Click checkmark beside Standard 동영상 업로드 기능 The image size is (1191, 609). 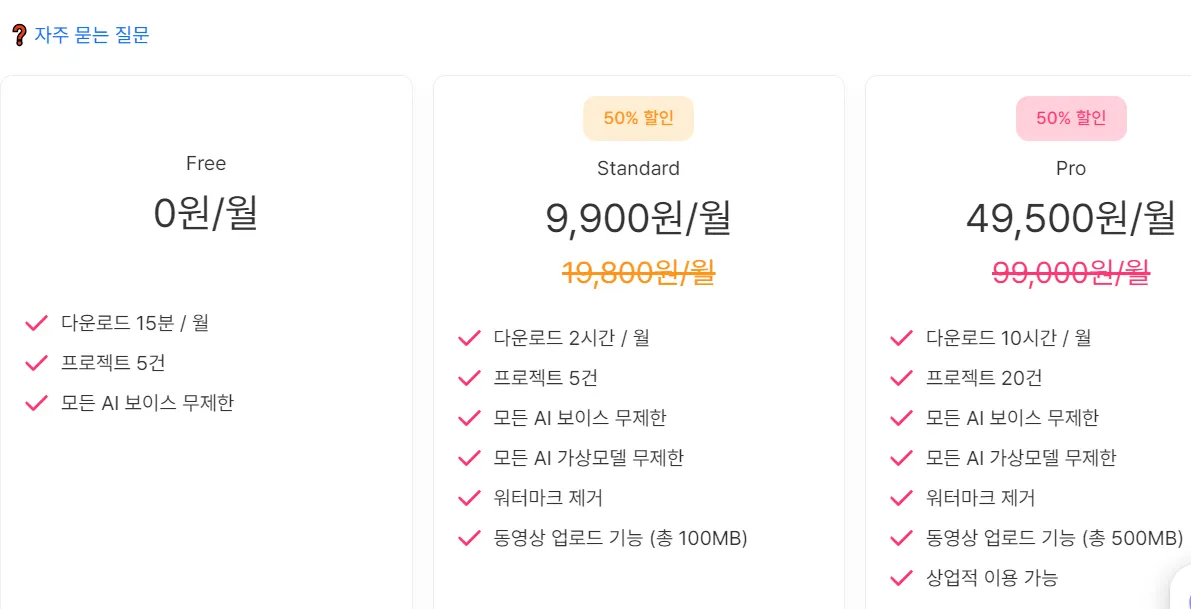469,538
